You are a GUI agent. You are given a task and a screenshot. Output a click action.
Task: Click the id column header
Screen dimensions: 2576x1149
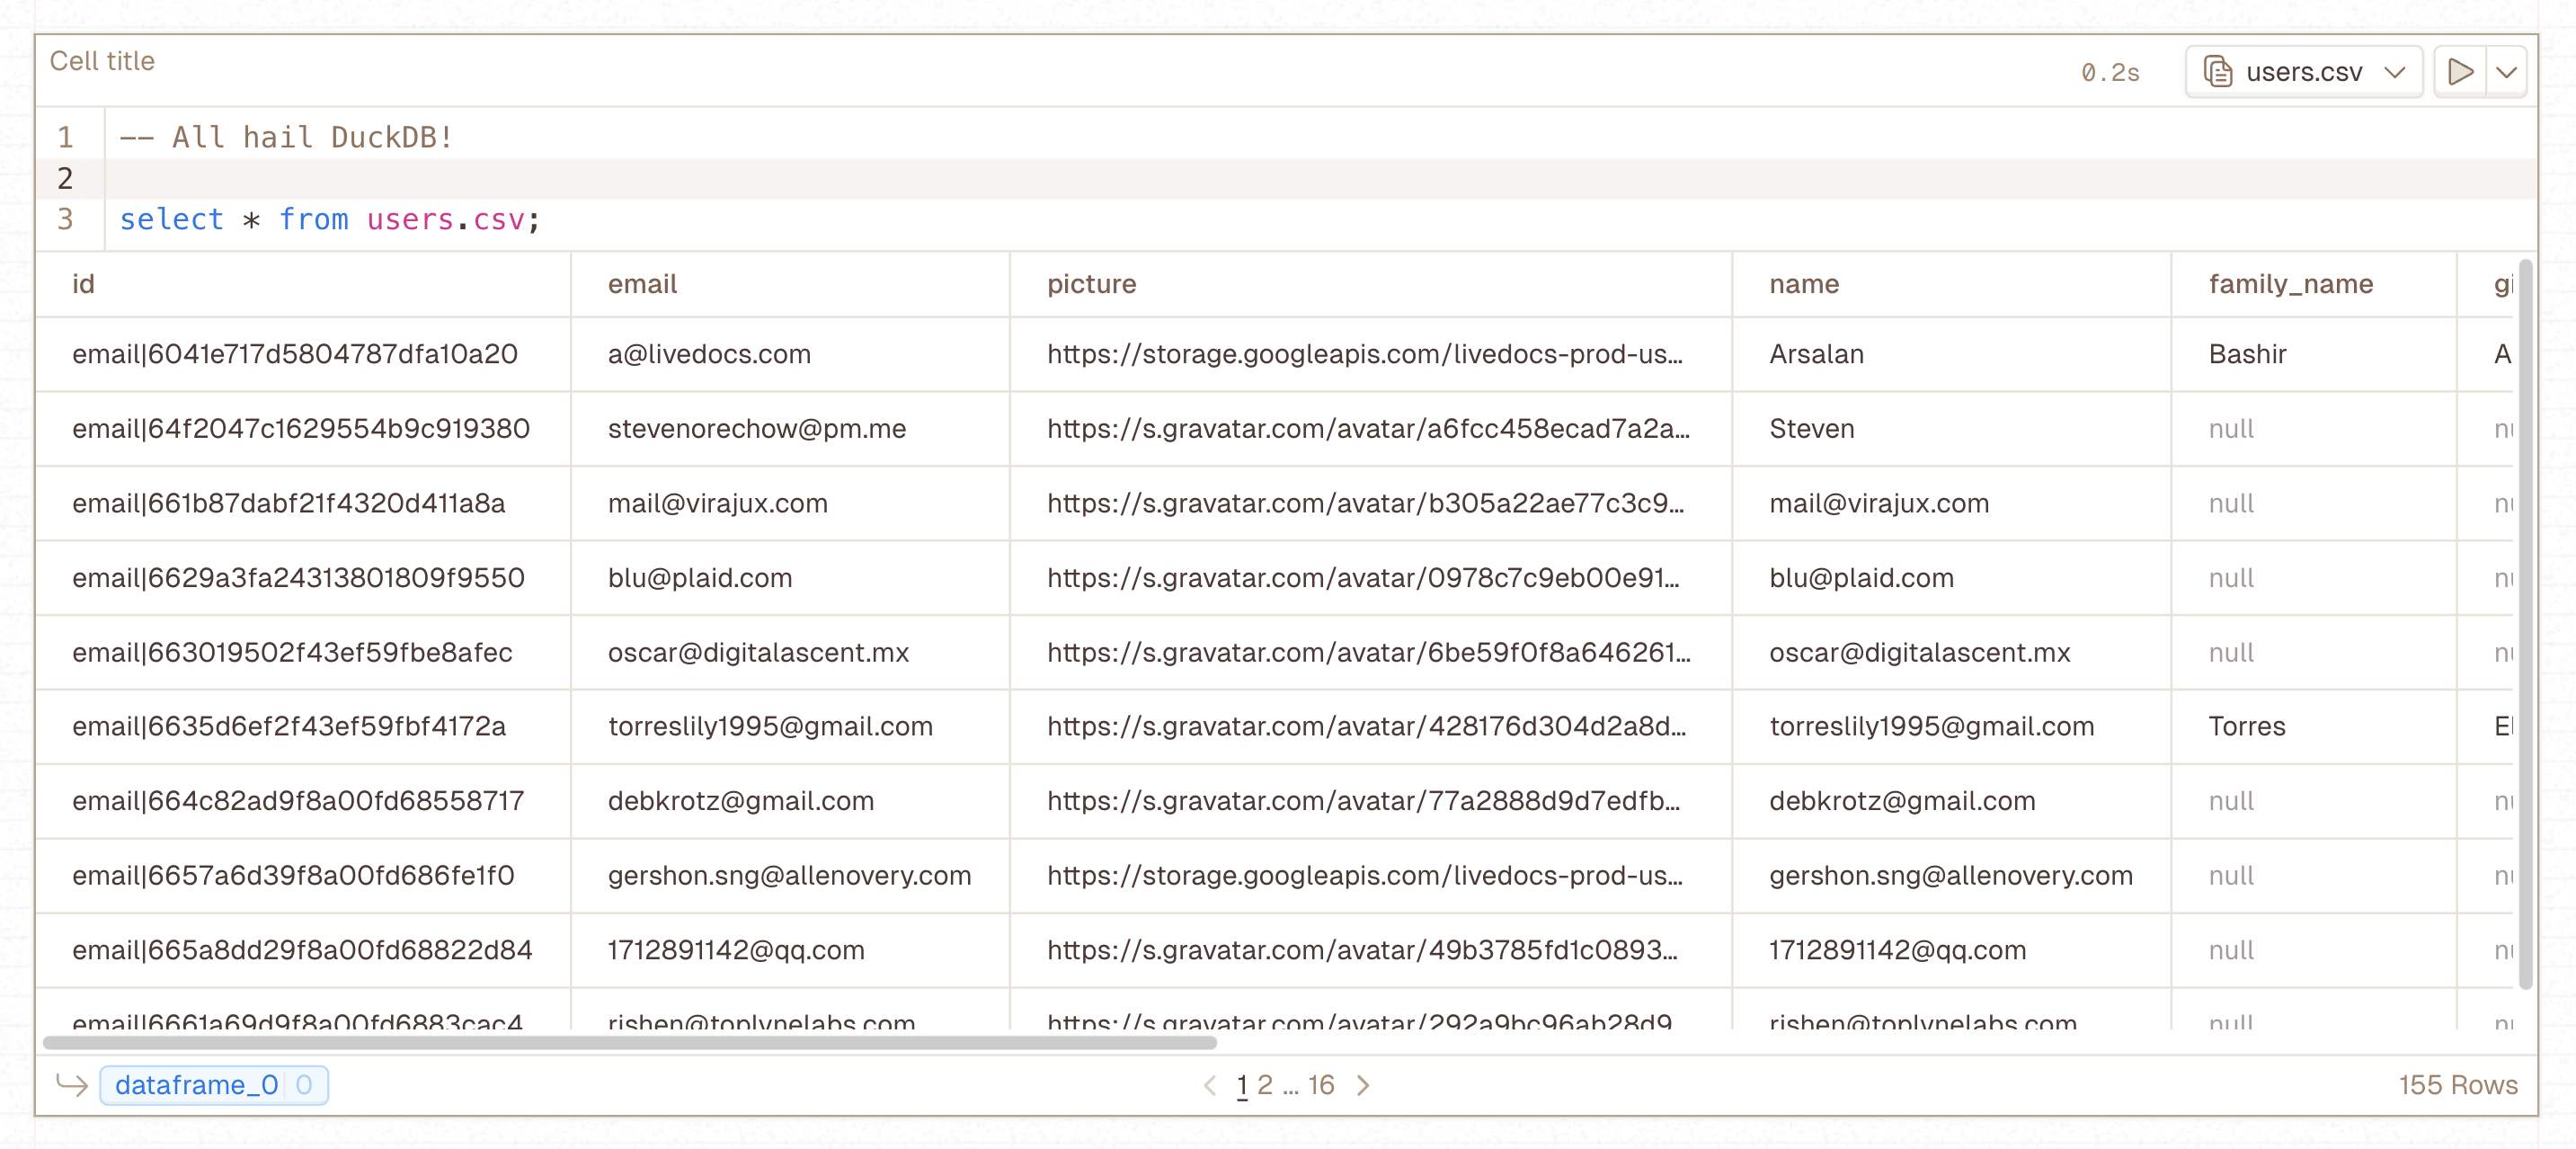(x=84, y=284)
